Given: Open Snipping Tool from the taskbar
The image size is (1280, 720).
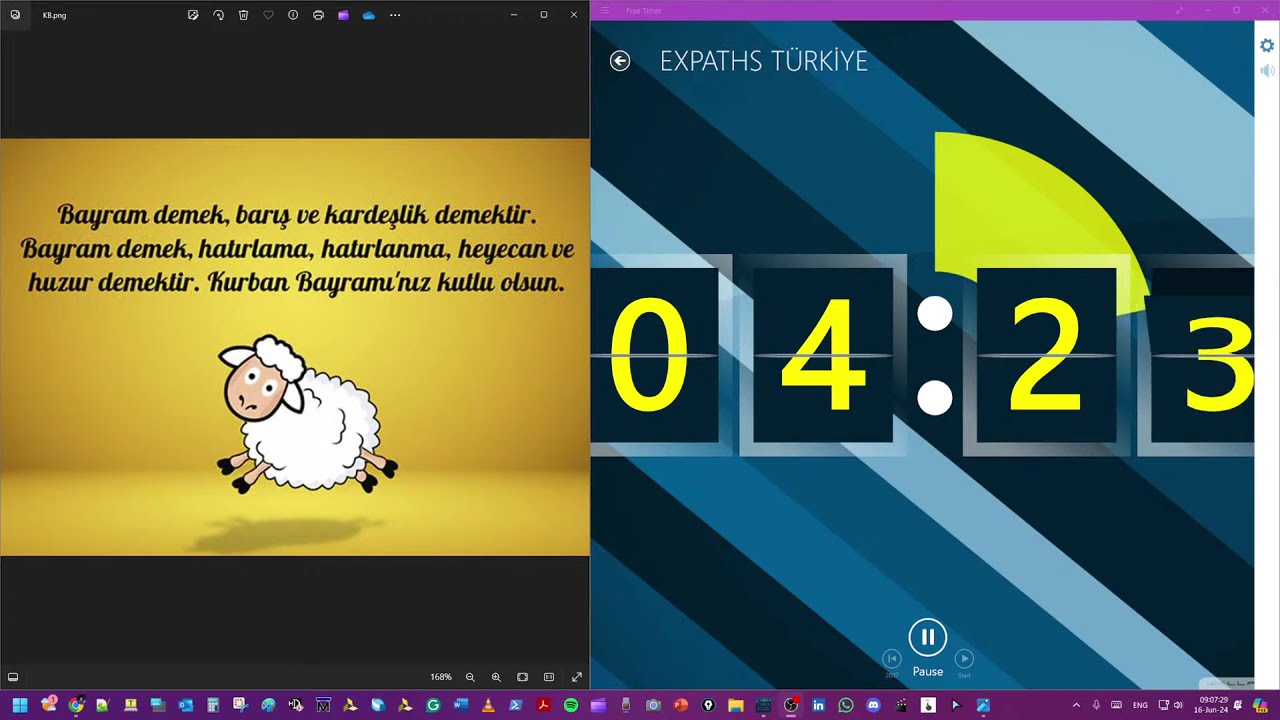Looking at the screenshot, I should [x=240, y=705].
